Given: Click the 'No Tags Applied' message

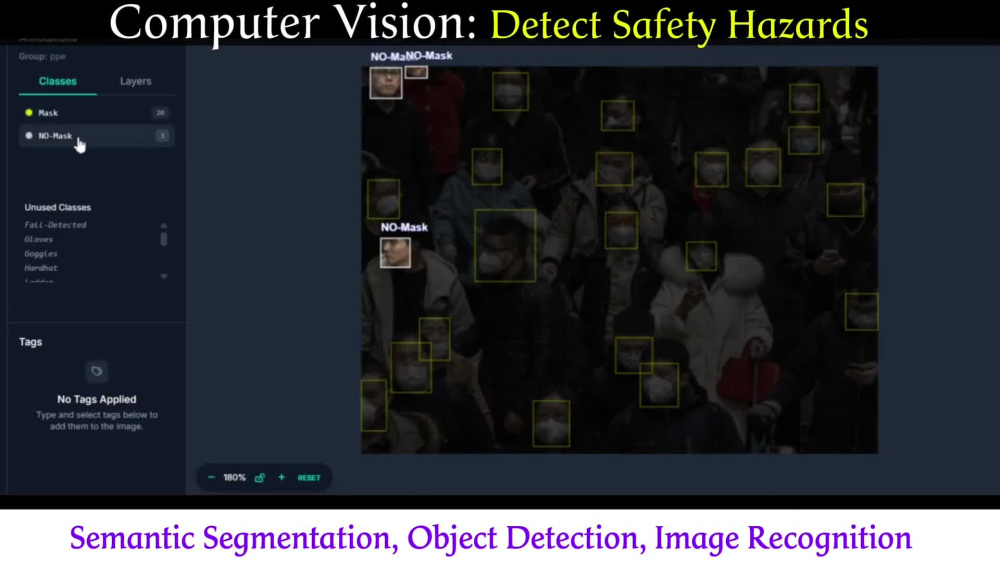Looking at the screenshot, I should pos(96,399).
